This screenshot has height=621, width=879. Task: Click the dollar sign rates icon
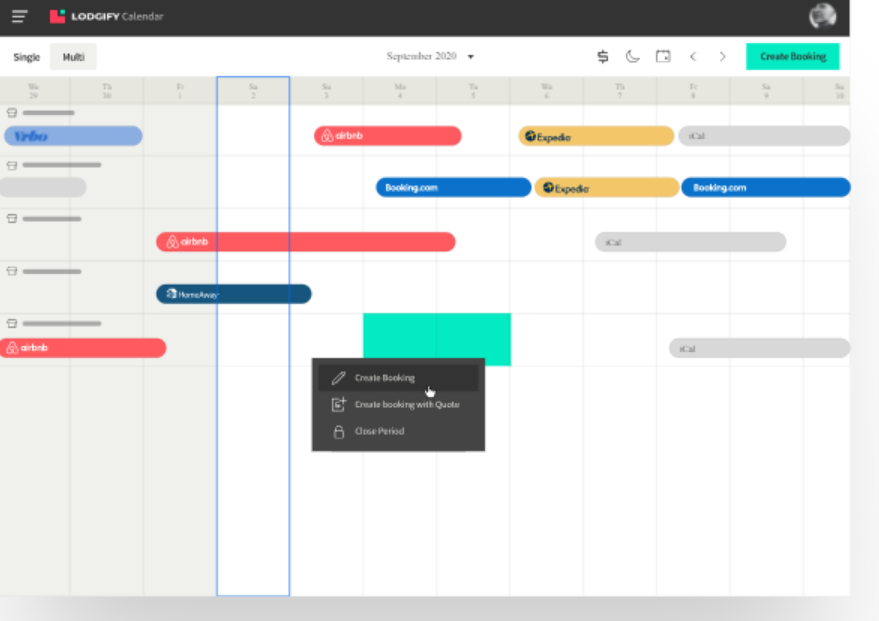(603, 57)
